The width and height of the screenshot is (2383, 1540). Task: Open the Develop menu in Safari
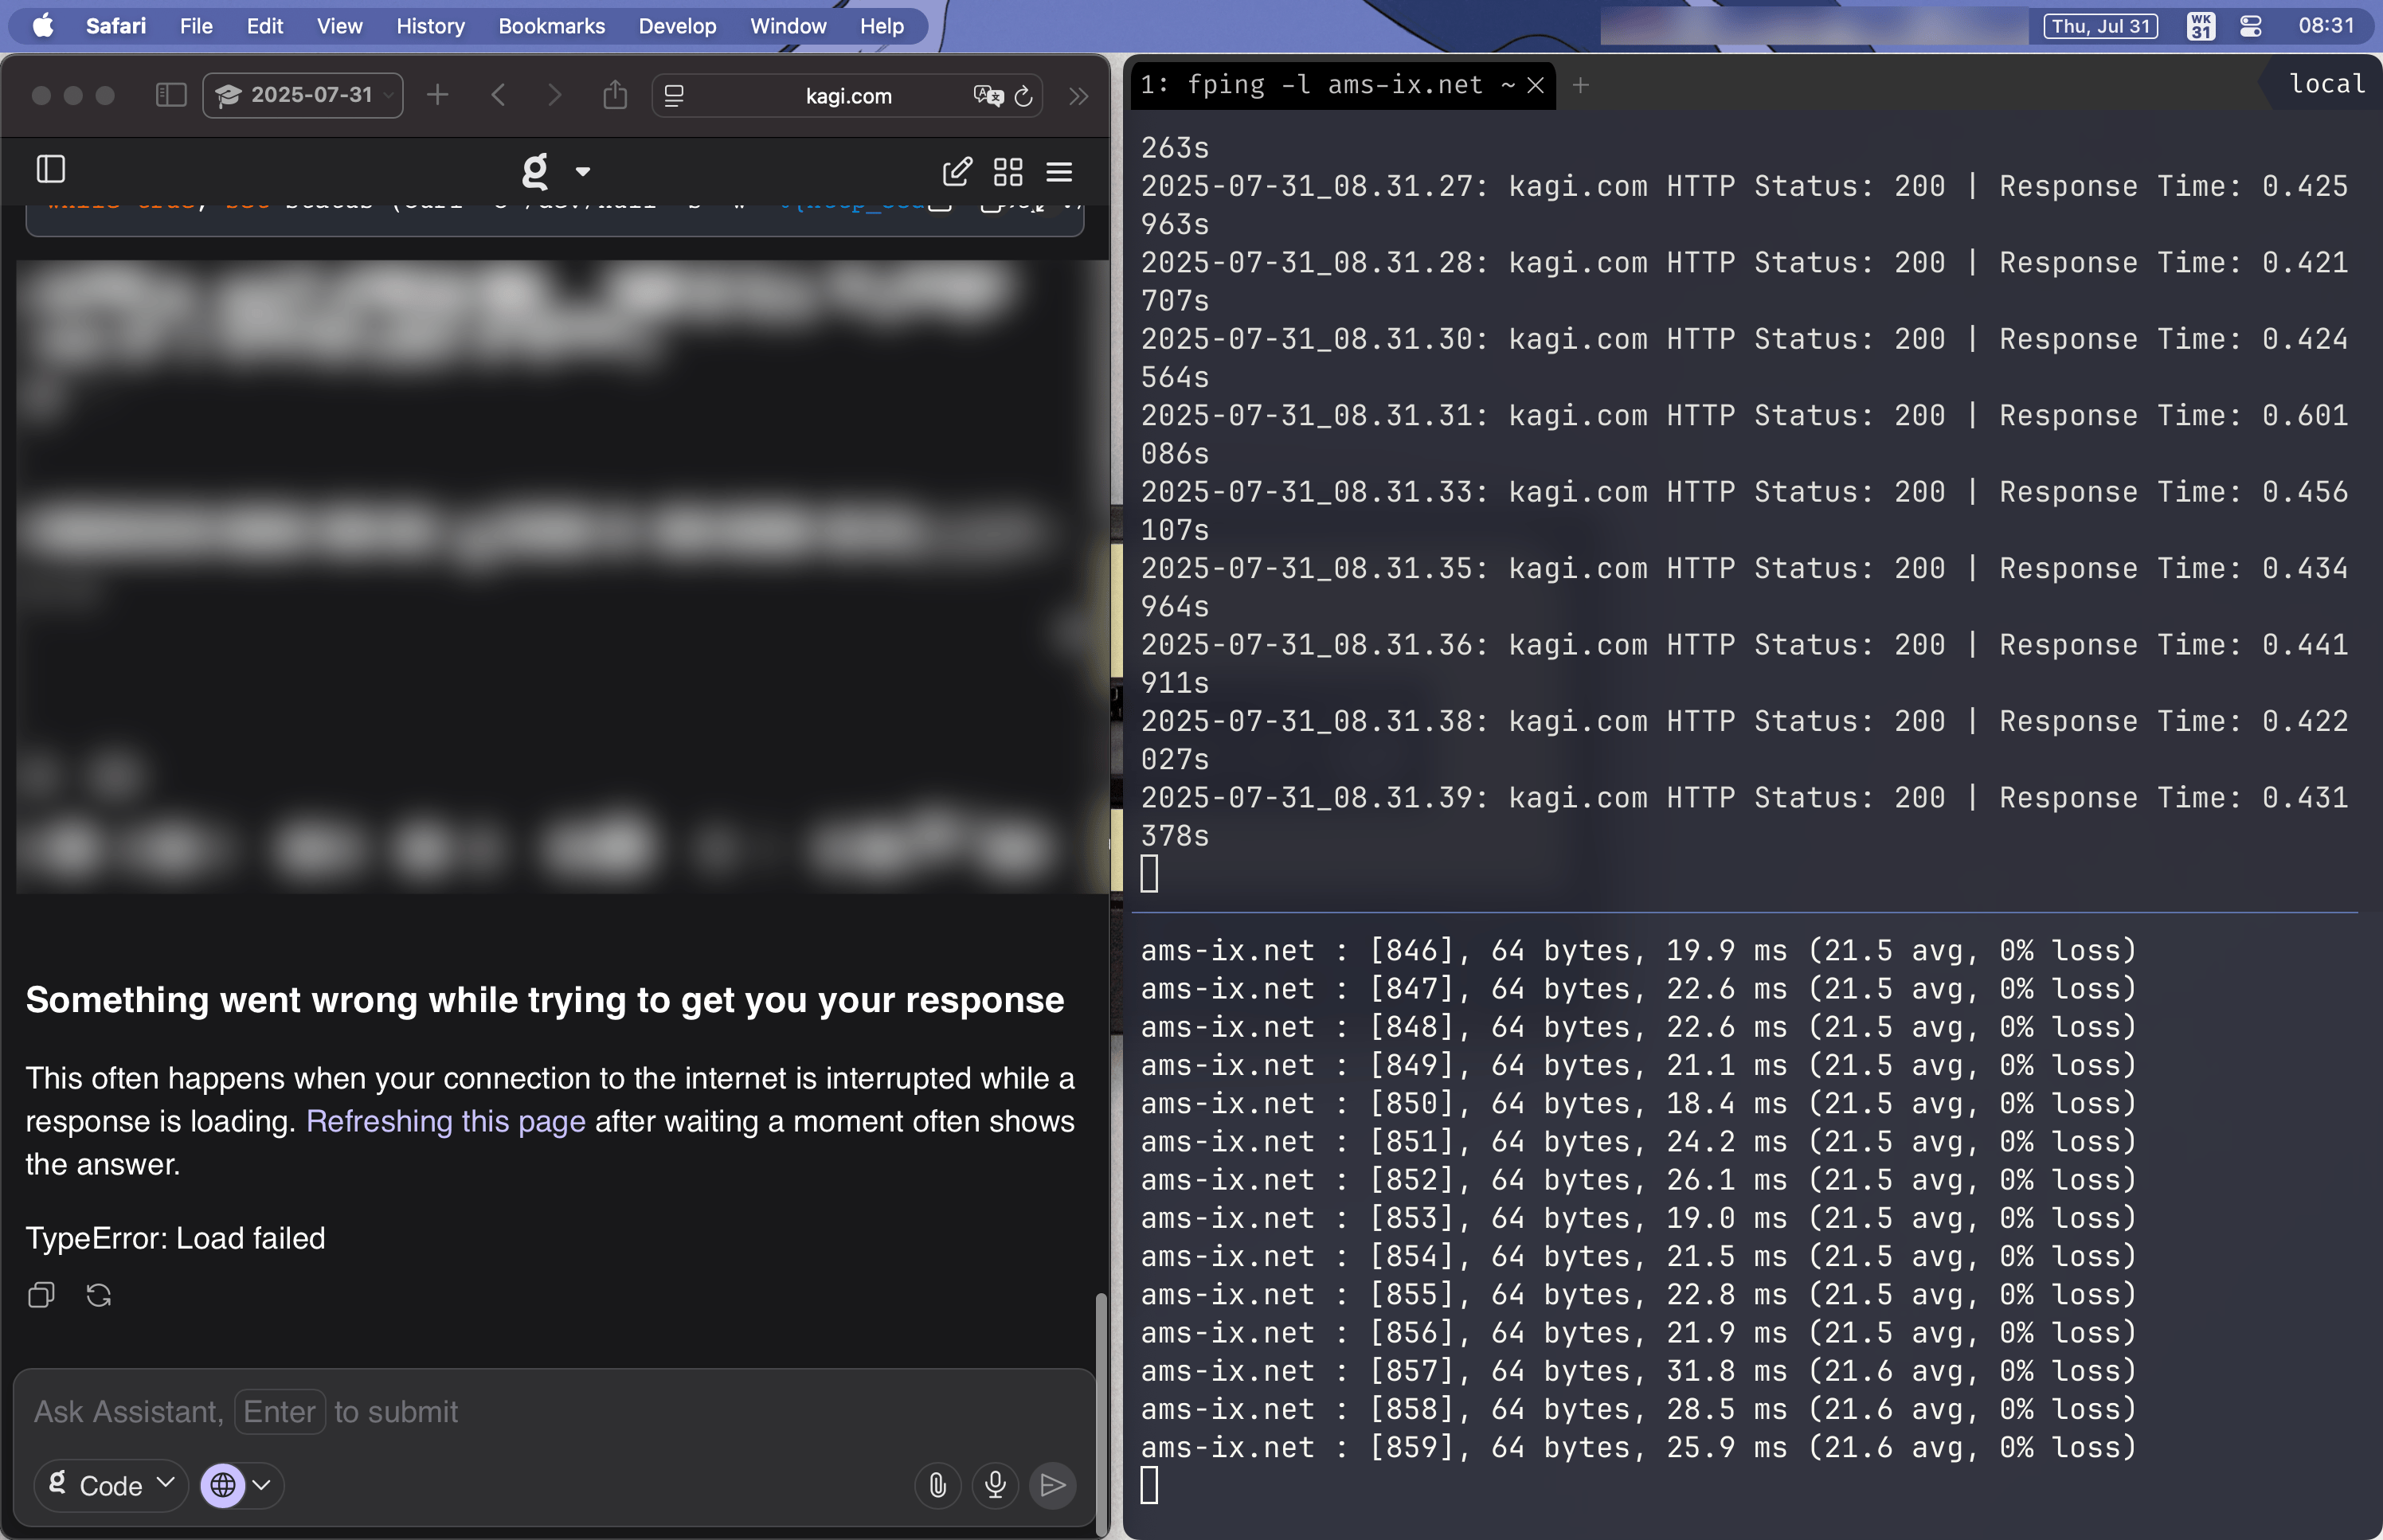pyautogui.click(x=677, y=26)
